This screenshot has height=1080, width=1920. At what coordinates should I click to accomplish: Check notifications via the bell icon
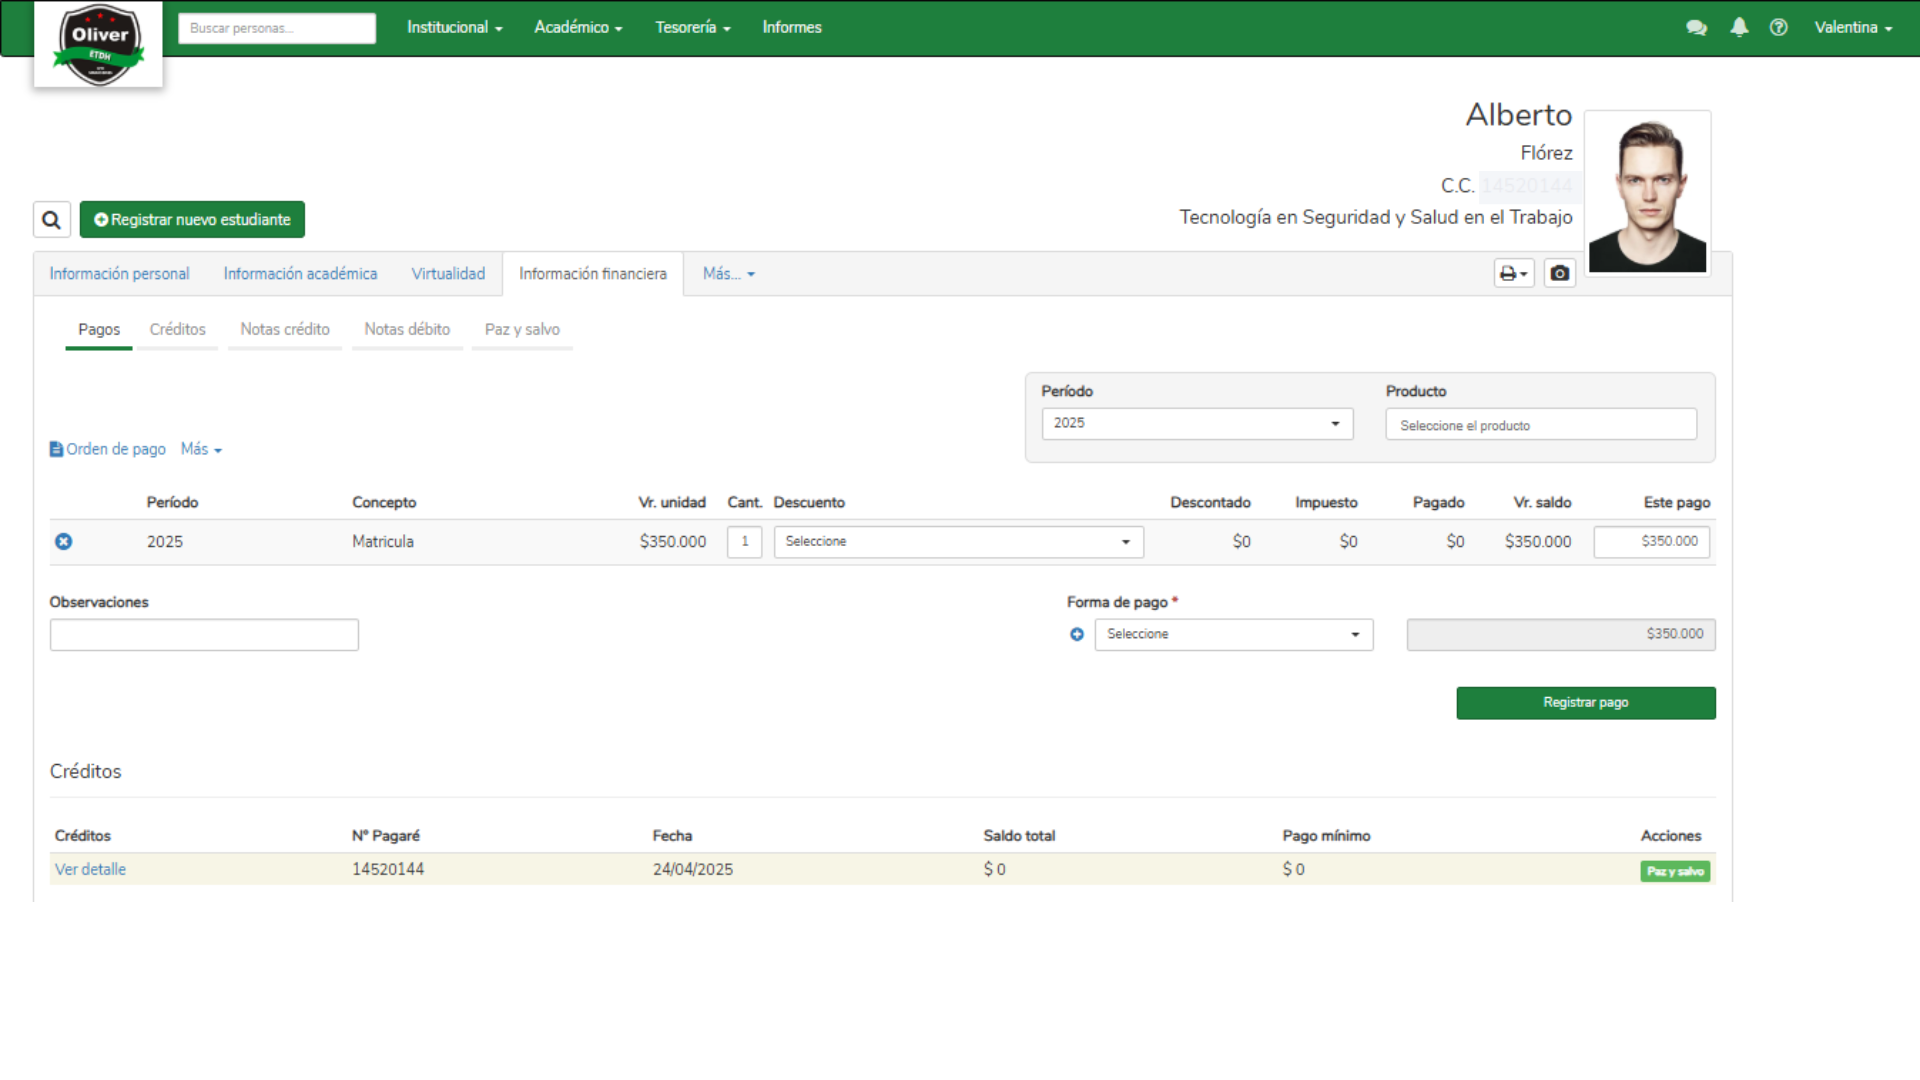point(1738,27)
